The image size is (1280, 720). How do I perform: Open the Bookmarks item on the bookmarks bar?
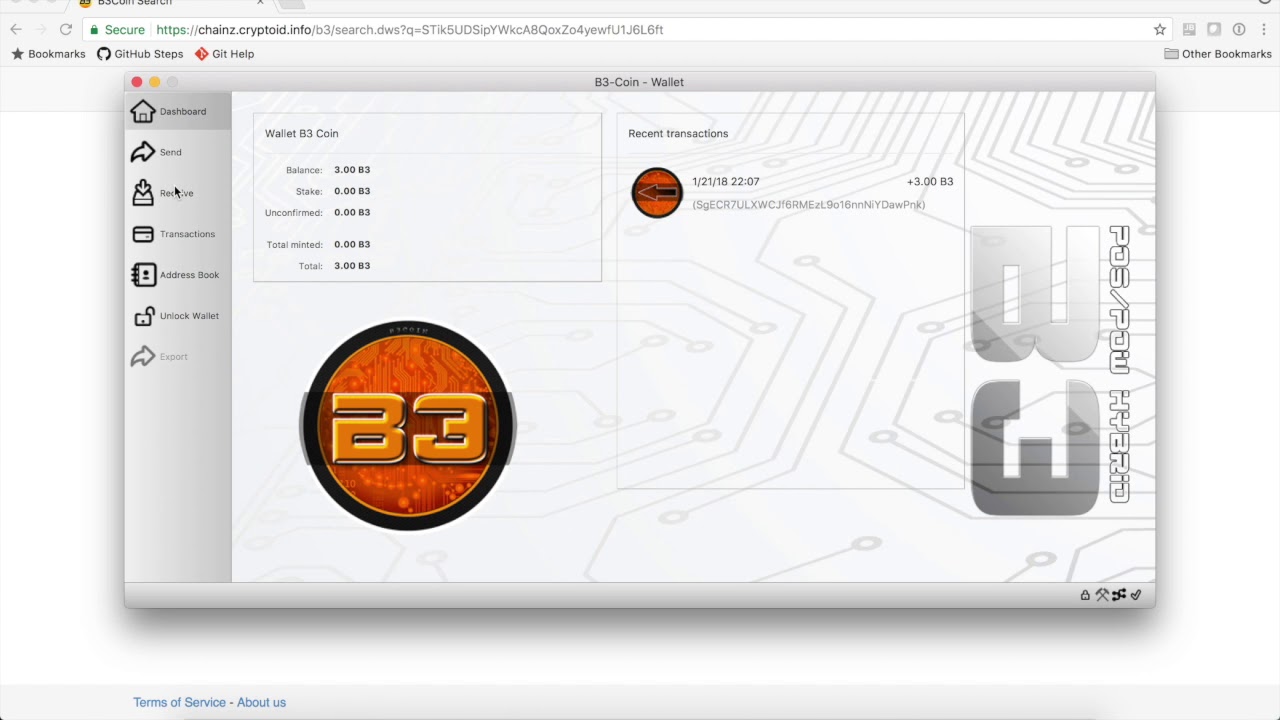tap(48, 54)
